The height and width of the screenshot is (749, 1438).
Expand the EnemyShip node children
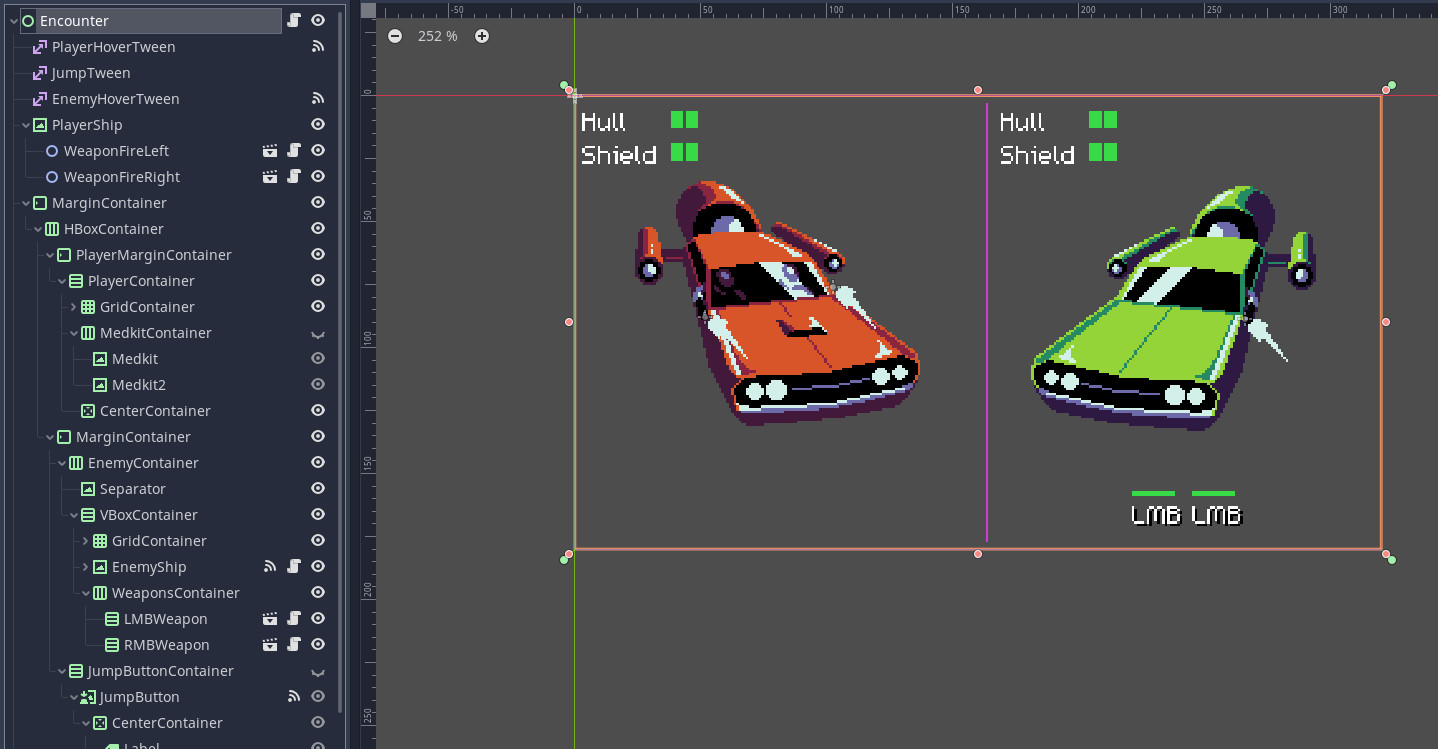tap(86, 567)
